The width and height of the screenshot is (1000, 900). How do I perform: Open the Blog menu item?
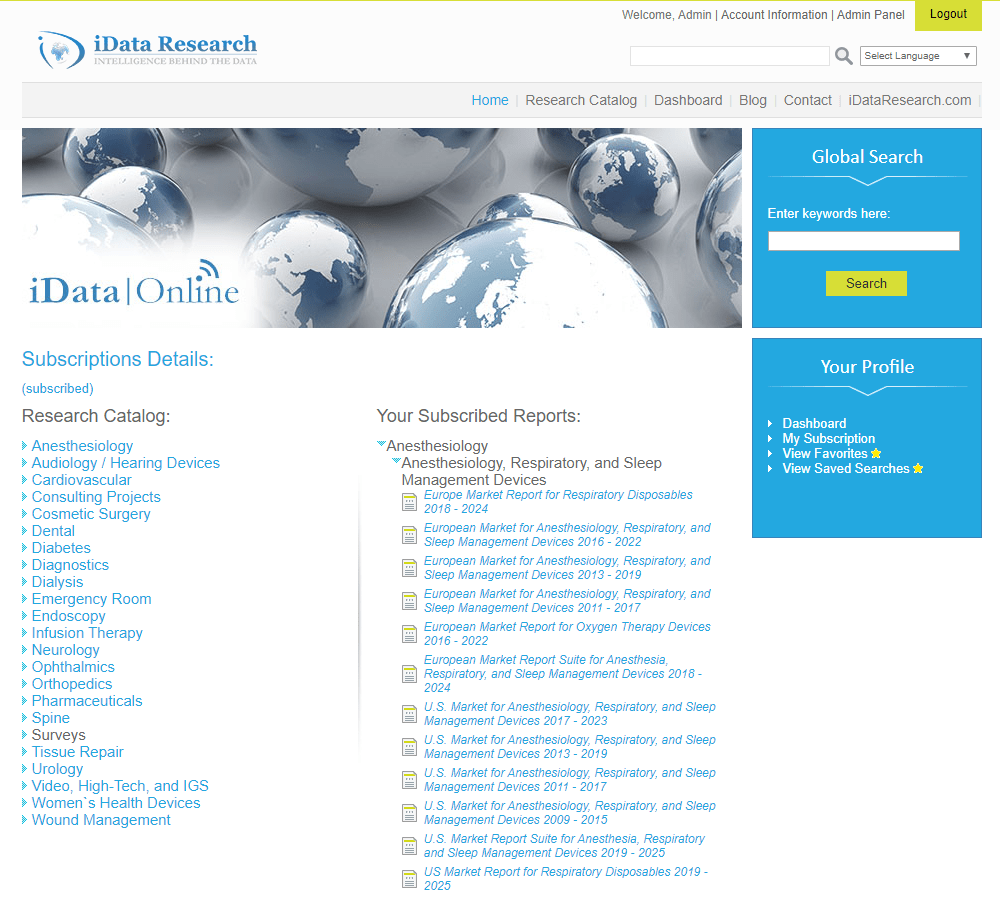tap(753, 100)
